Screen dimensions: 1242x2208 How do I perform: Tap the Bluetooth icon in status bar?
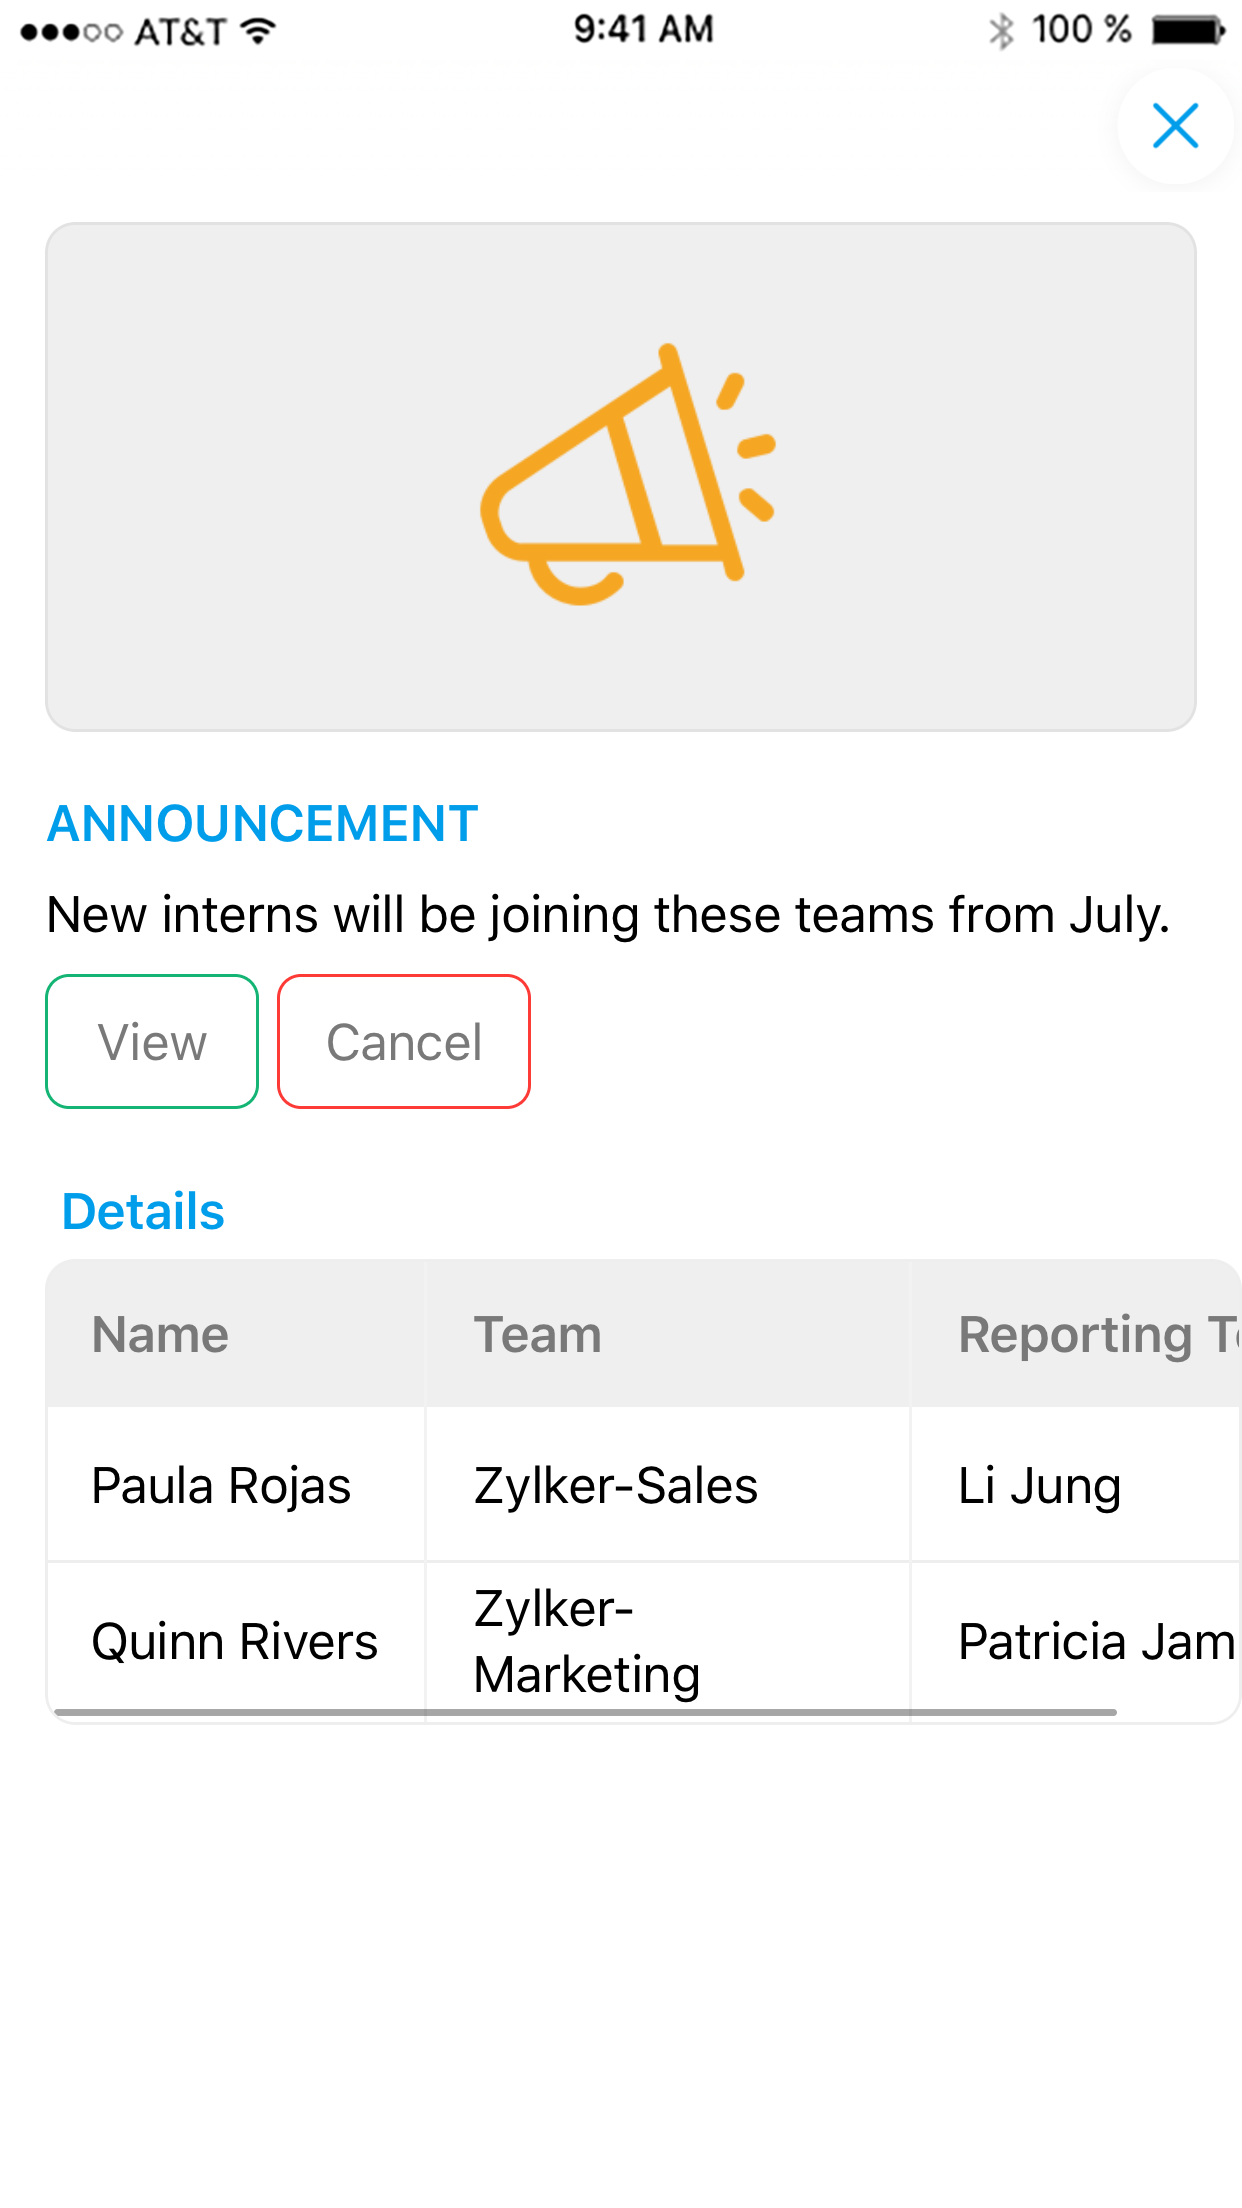(x=1000, y=31)
